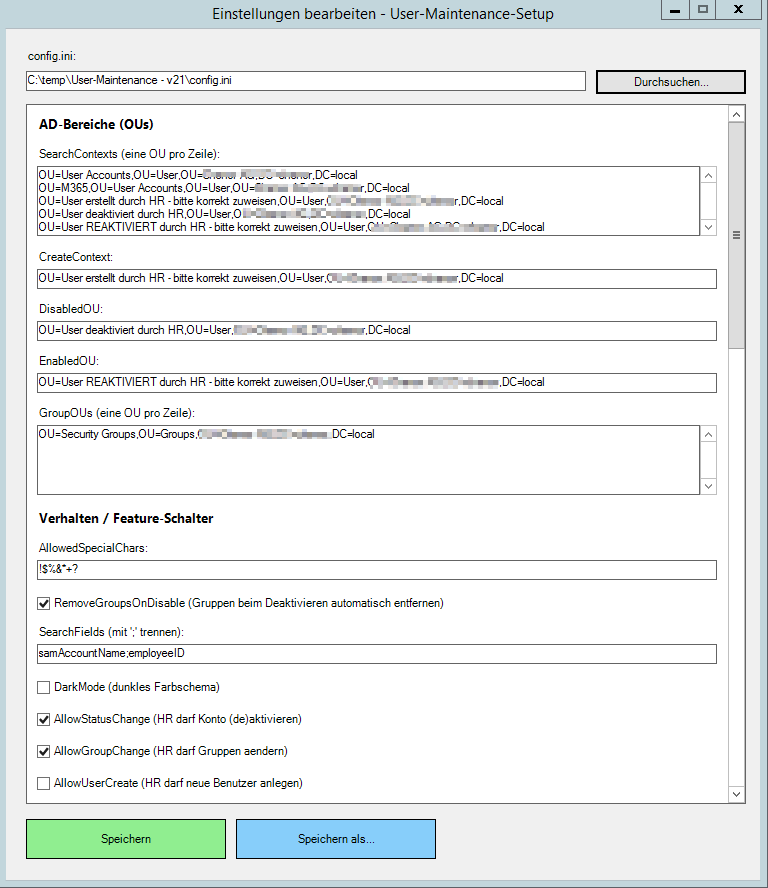The height and width of the screenshot is (888, 768).
Task: Click SearchContexts scrollbar up arrow
Action: click(708, 175)
